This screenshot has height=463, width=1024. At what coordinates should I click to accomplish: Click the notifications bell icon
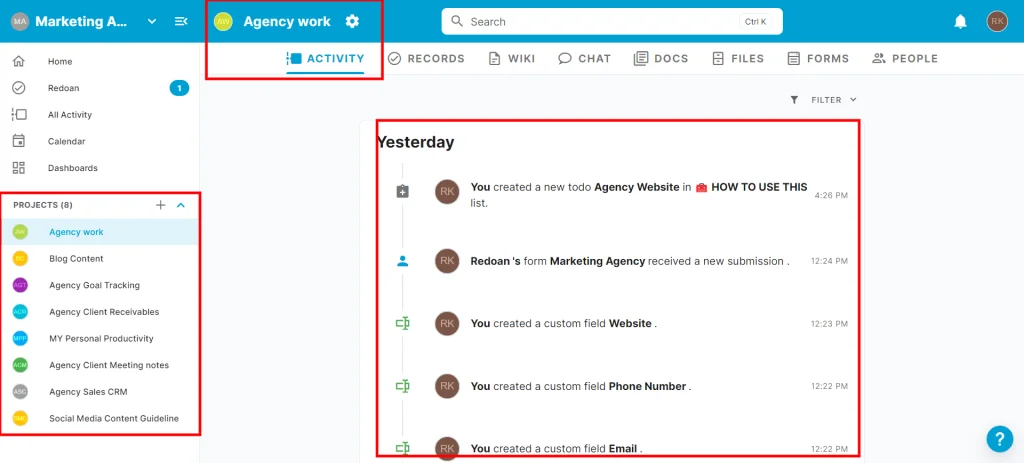pyautogui.click(x=960, y=21)
